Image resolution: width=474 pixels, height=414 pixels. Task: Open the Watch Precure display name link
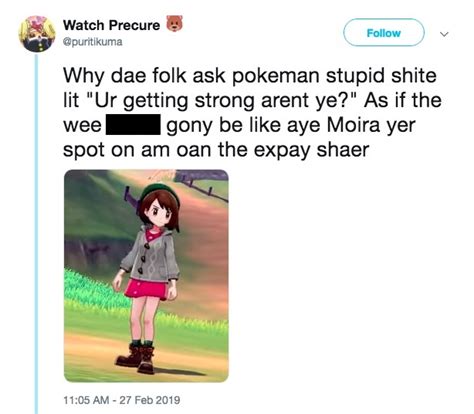point(112,25)
